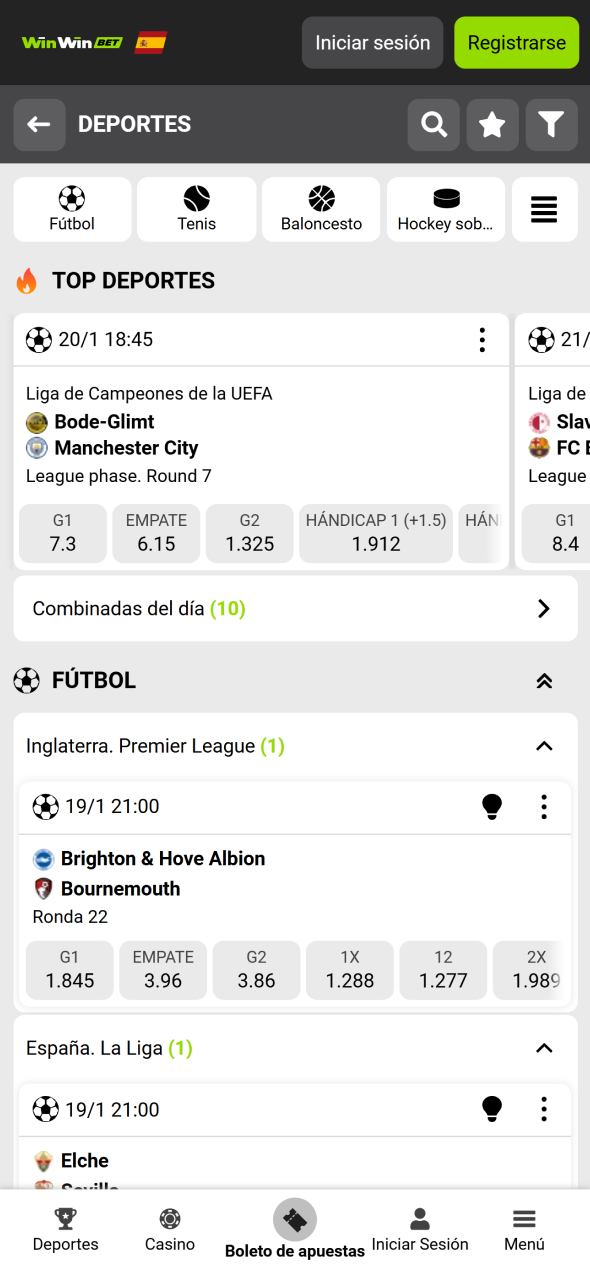Select the EMPATE 3.96 odds on Brighton match
The height and width of the screenshot is (1280, 590).
(x=162, y=970)
